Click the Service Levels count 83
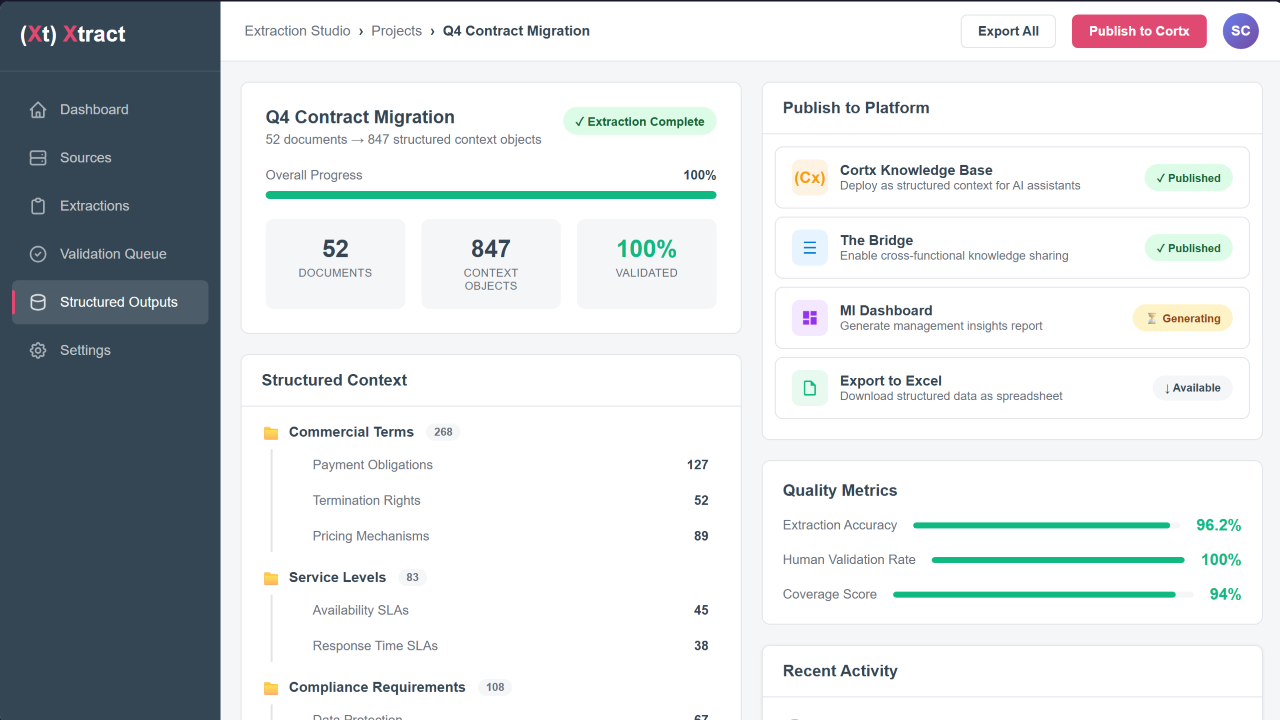This screenshot has height=720, width=1280. point(411,578)
